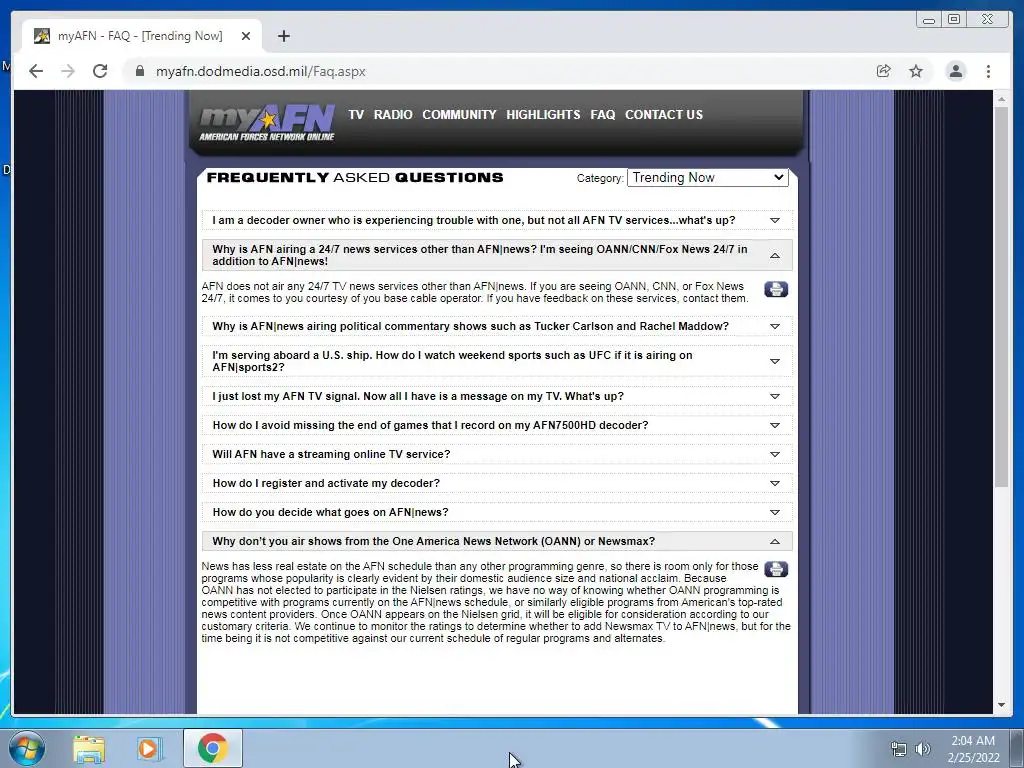Open the Chrome profile menu

956,71
